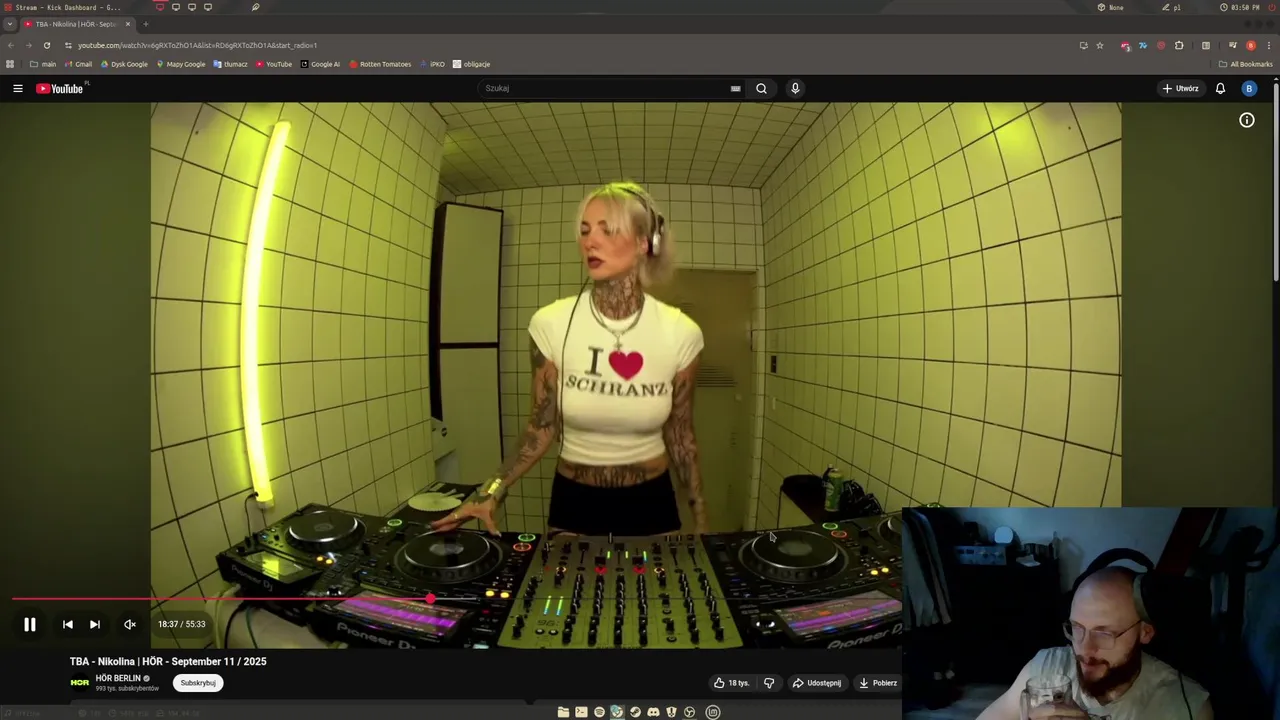This screenshot has width=1280, height=720.
Task: Open the Dysk Google bookmark
Action: point(124,64)
